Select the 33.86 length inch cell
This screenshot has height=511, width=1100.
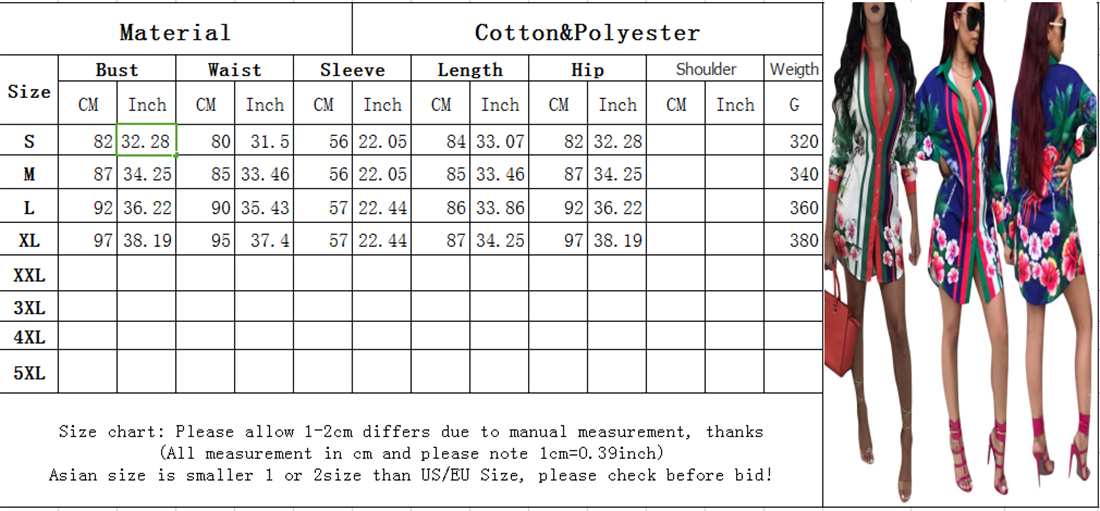point(499,208)
